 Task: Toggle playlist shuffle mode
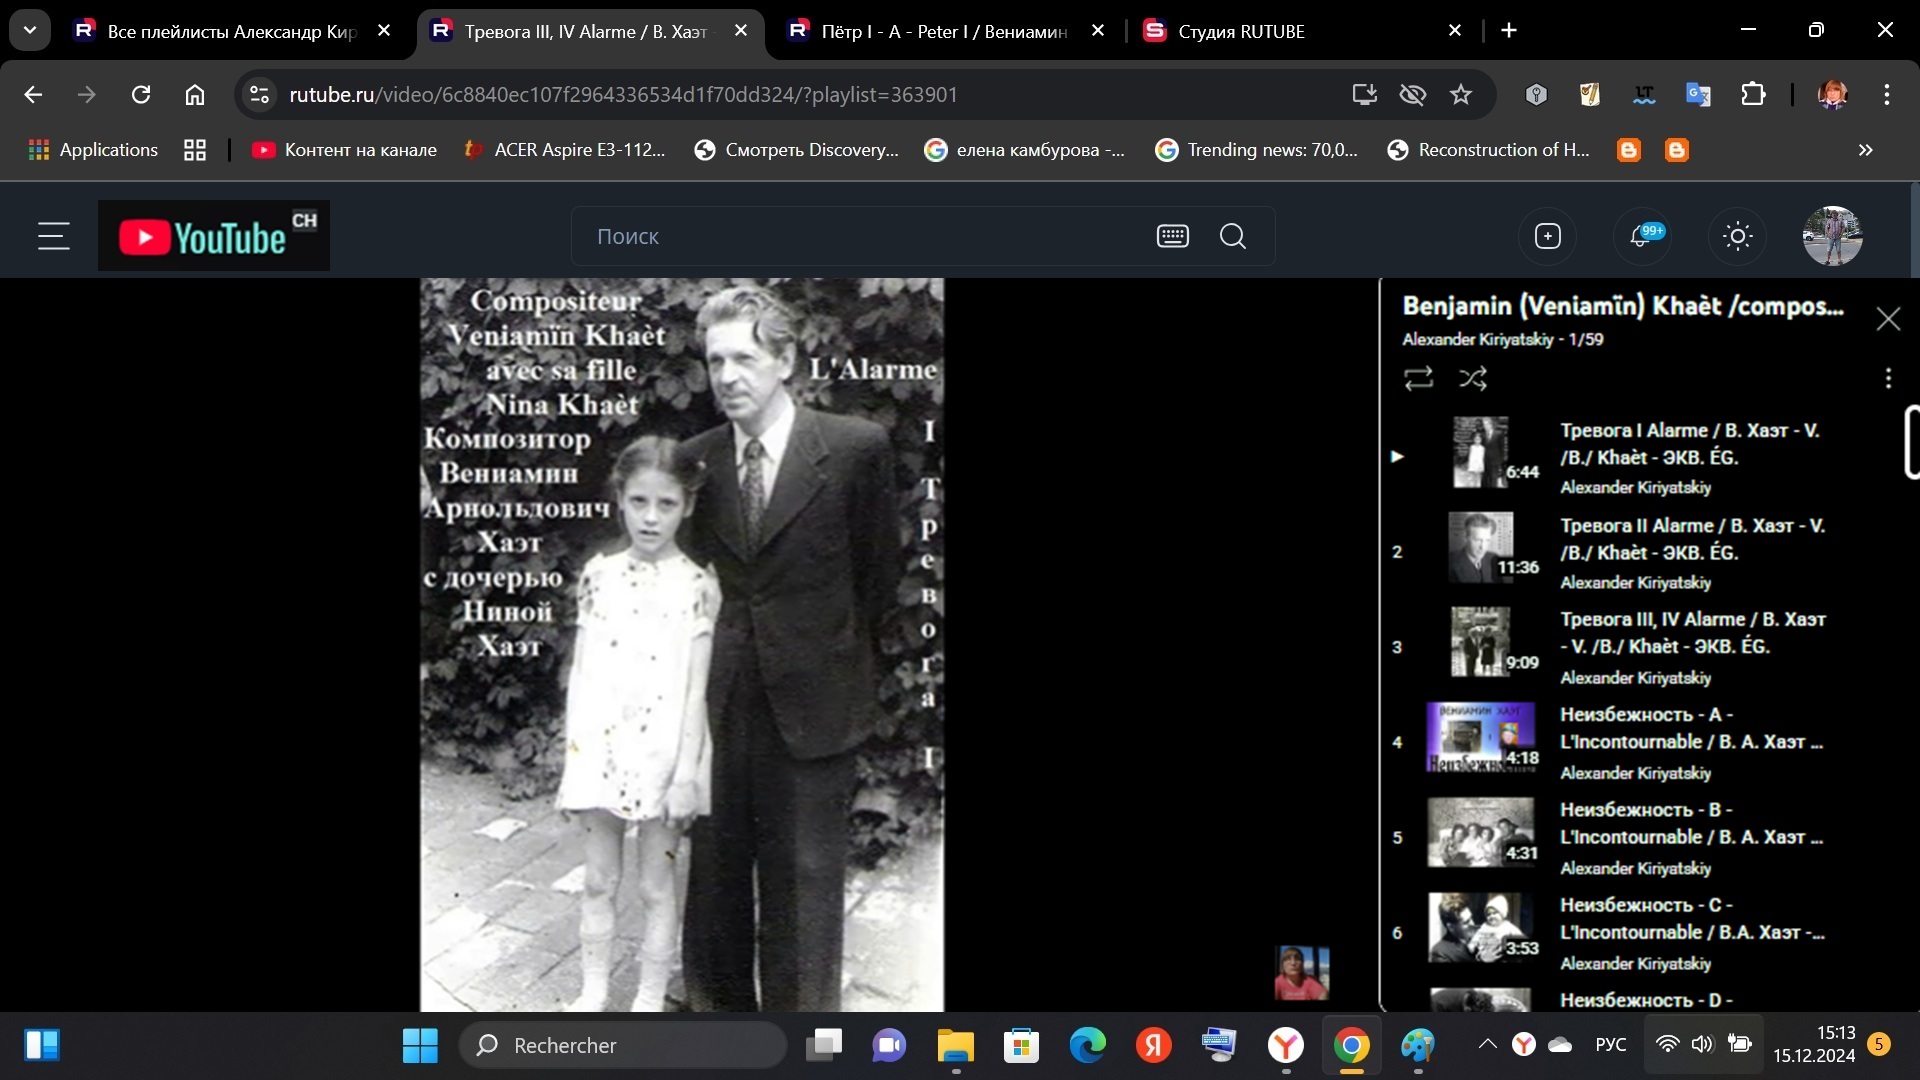pos(1473,378)
